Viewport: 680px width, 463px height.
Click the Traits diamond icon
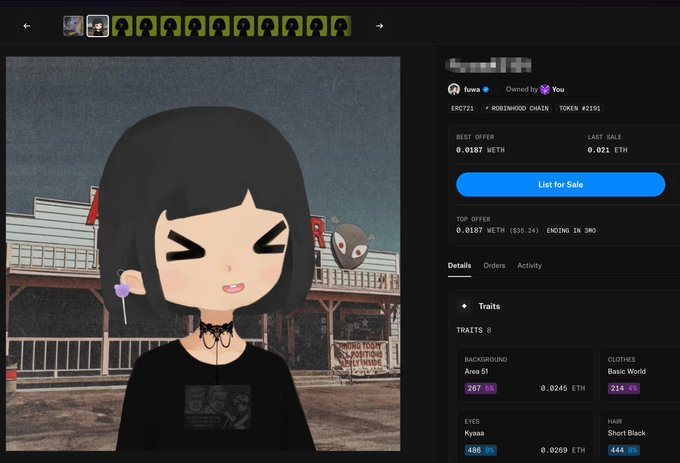click(x=464, y=306)
